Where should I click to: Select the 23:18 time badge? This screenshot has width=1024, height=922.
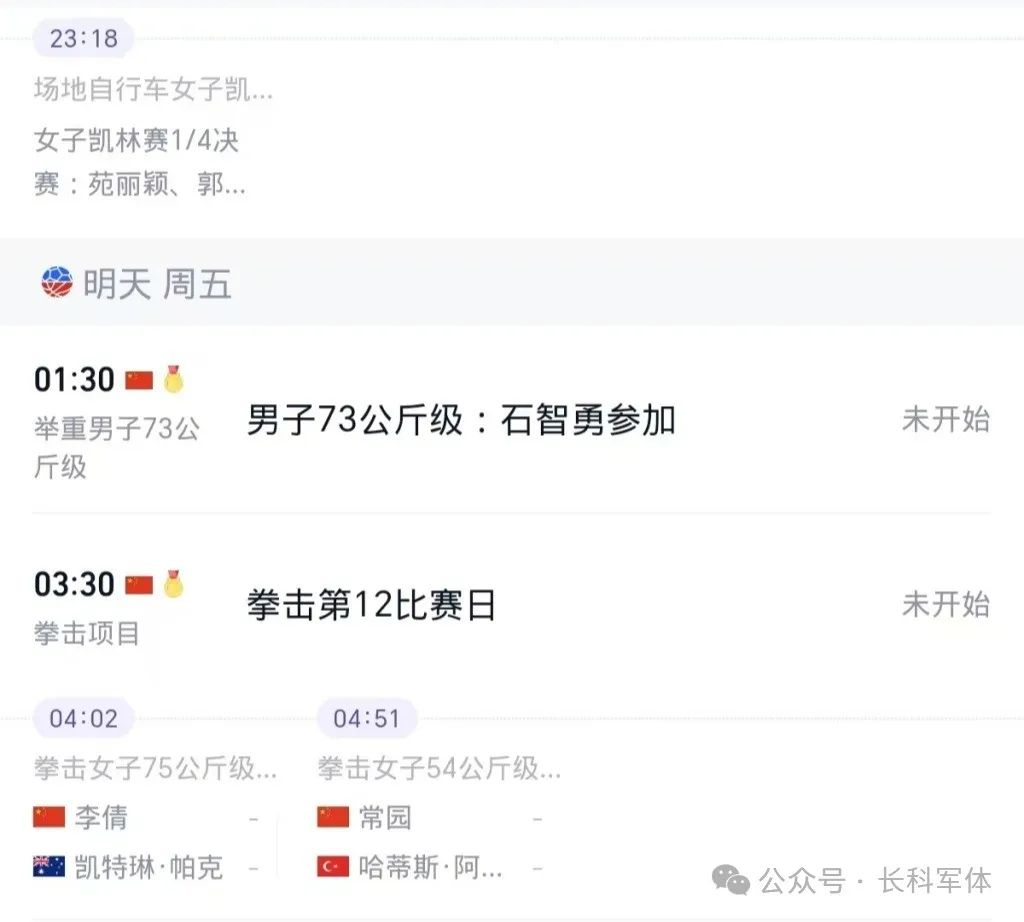pos(84,39)
